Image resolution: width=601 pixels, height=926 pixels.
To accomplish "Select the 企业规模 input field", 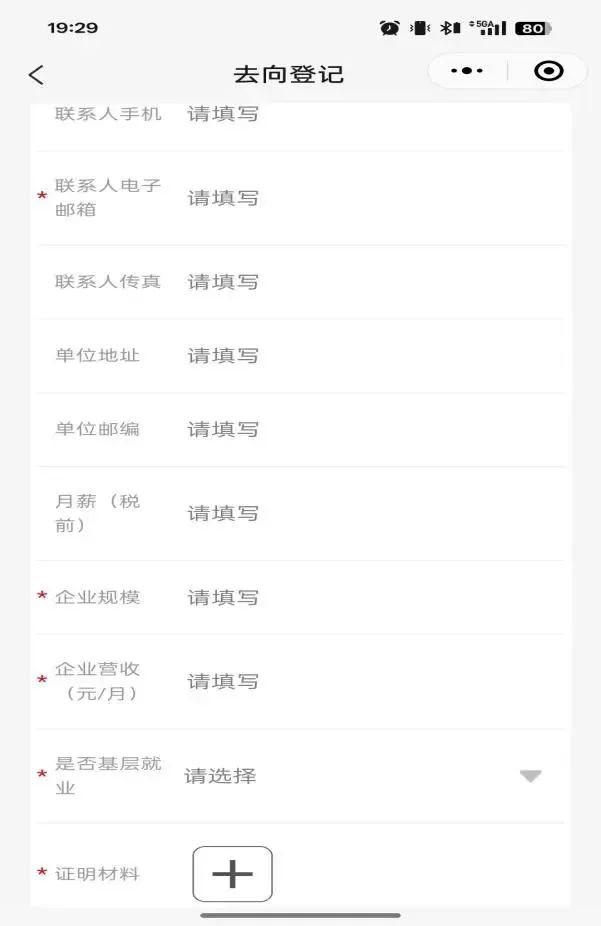I will [x=372, y=598].
